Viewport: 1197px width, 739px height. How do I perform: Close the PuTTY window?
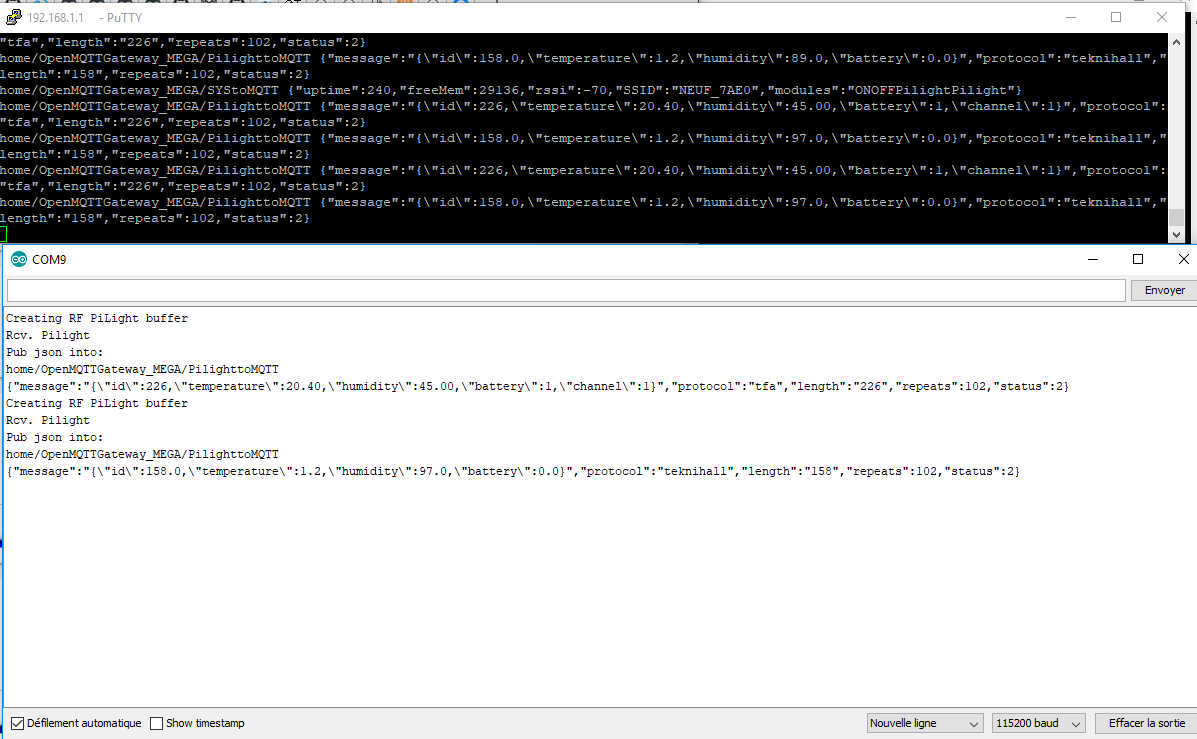tap(1162, 17)
